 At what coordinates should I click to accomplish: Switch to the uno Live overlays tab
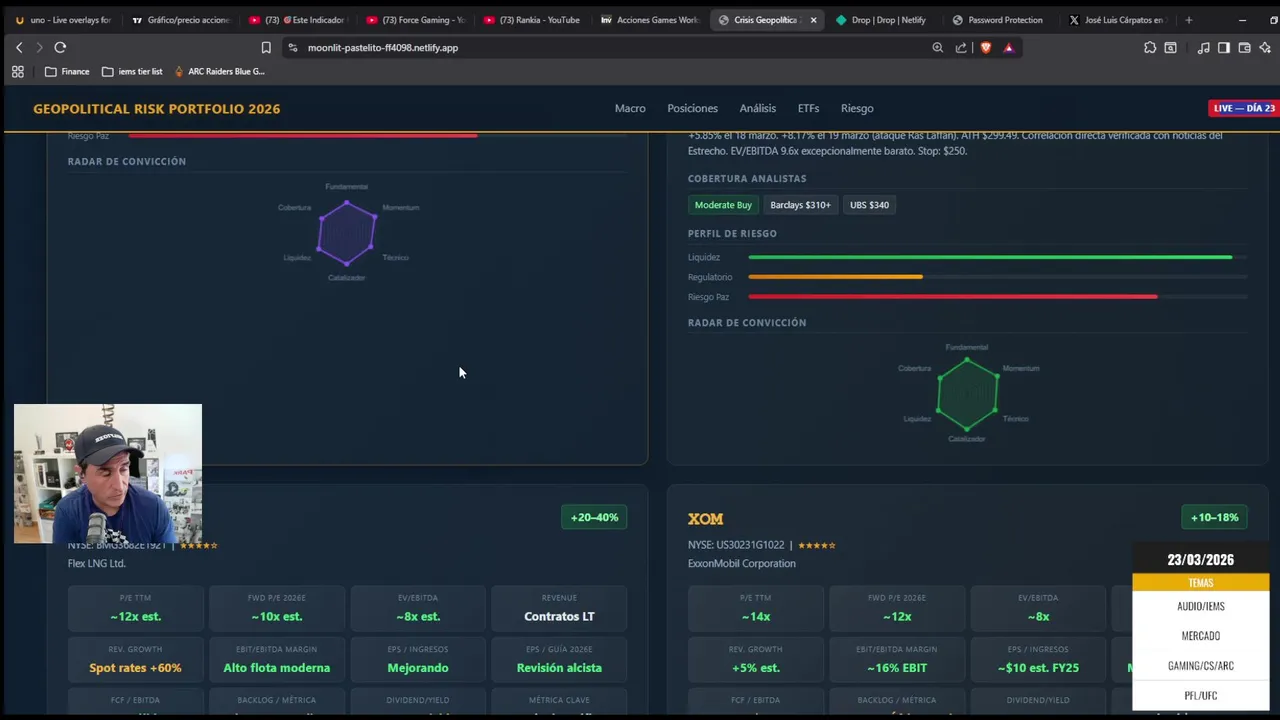click(63, 20)
